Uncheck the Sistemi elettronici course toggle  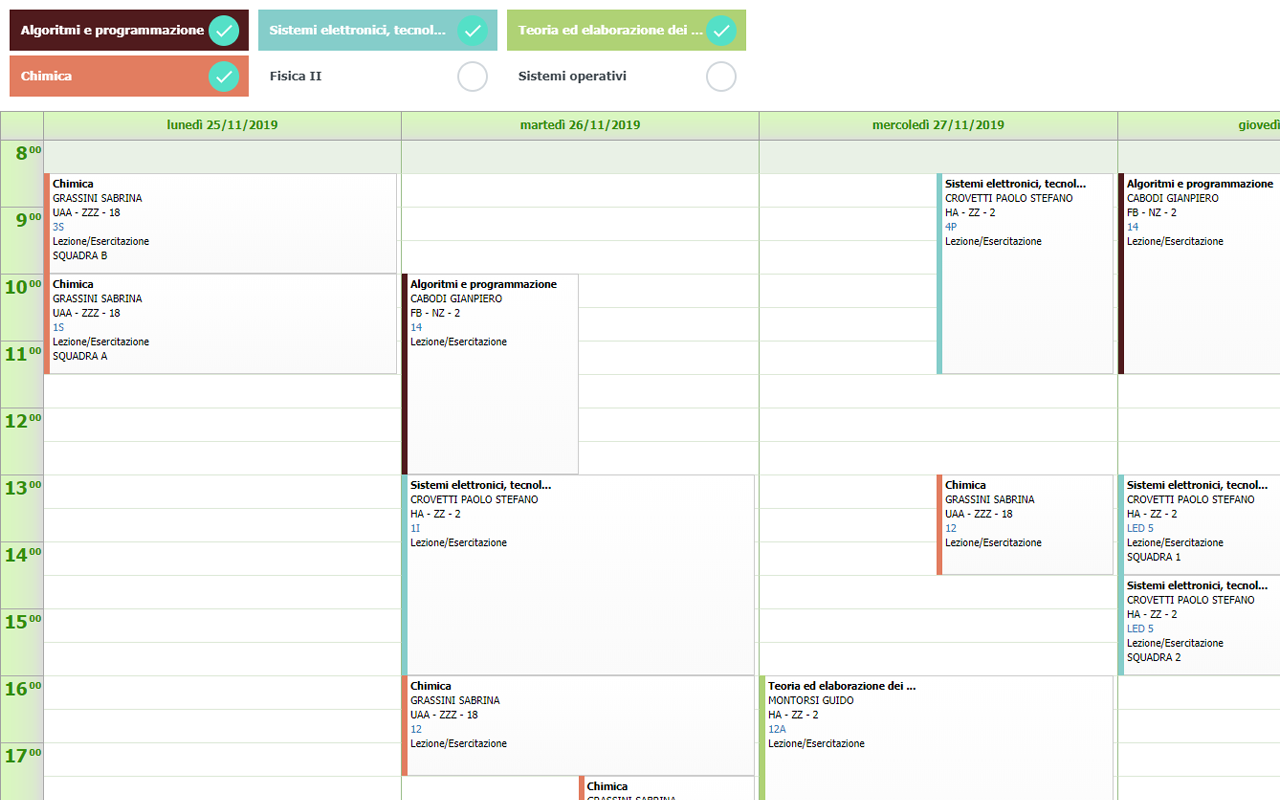472,30
